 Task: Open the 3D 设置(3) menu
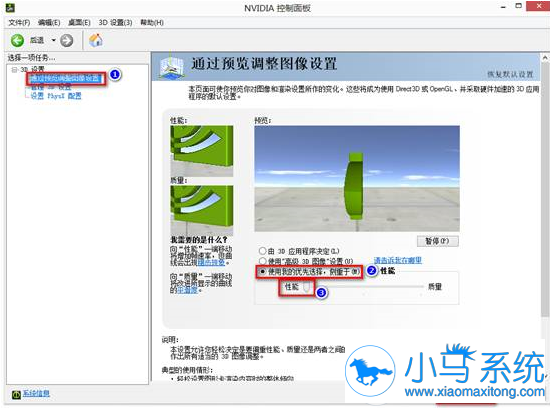(115, 22)
